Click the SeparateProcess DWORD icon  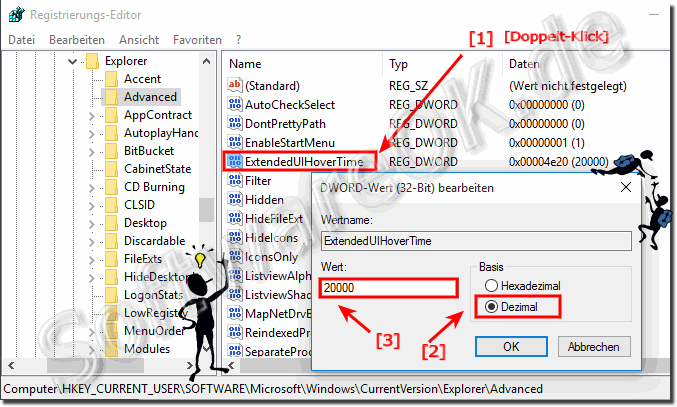(x=234, y=350)
